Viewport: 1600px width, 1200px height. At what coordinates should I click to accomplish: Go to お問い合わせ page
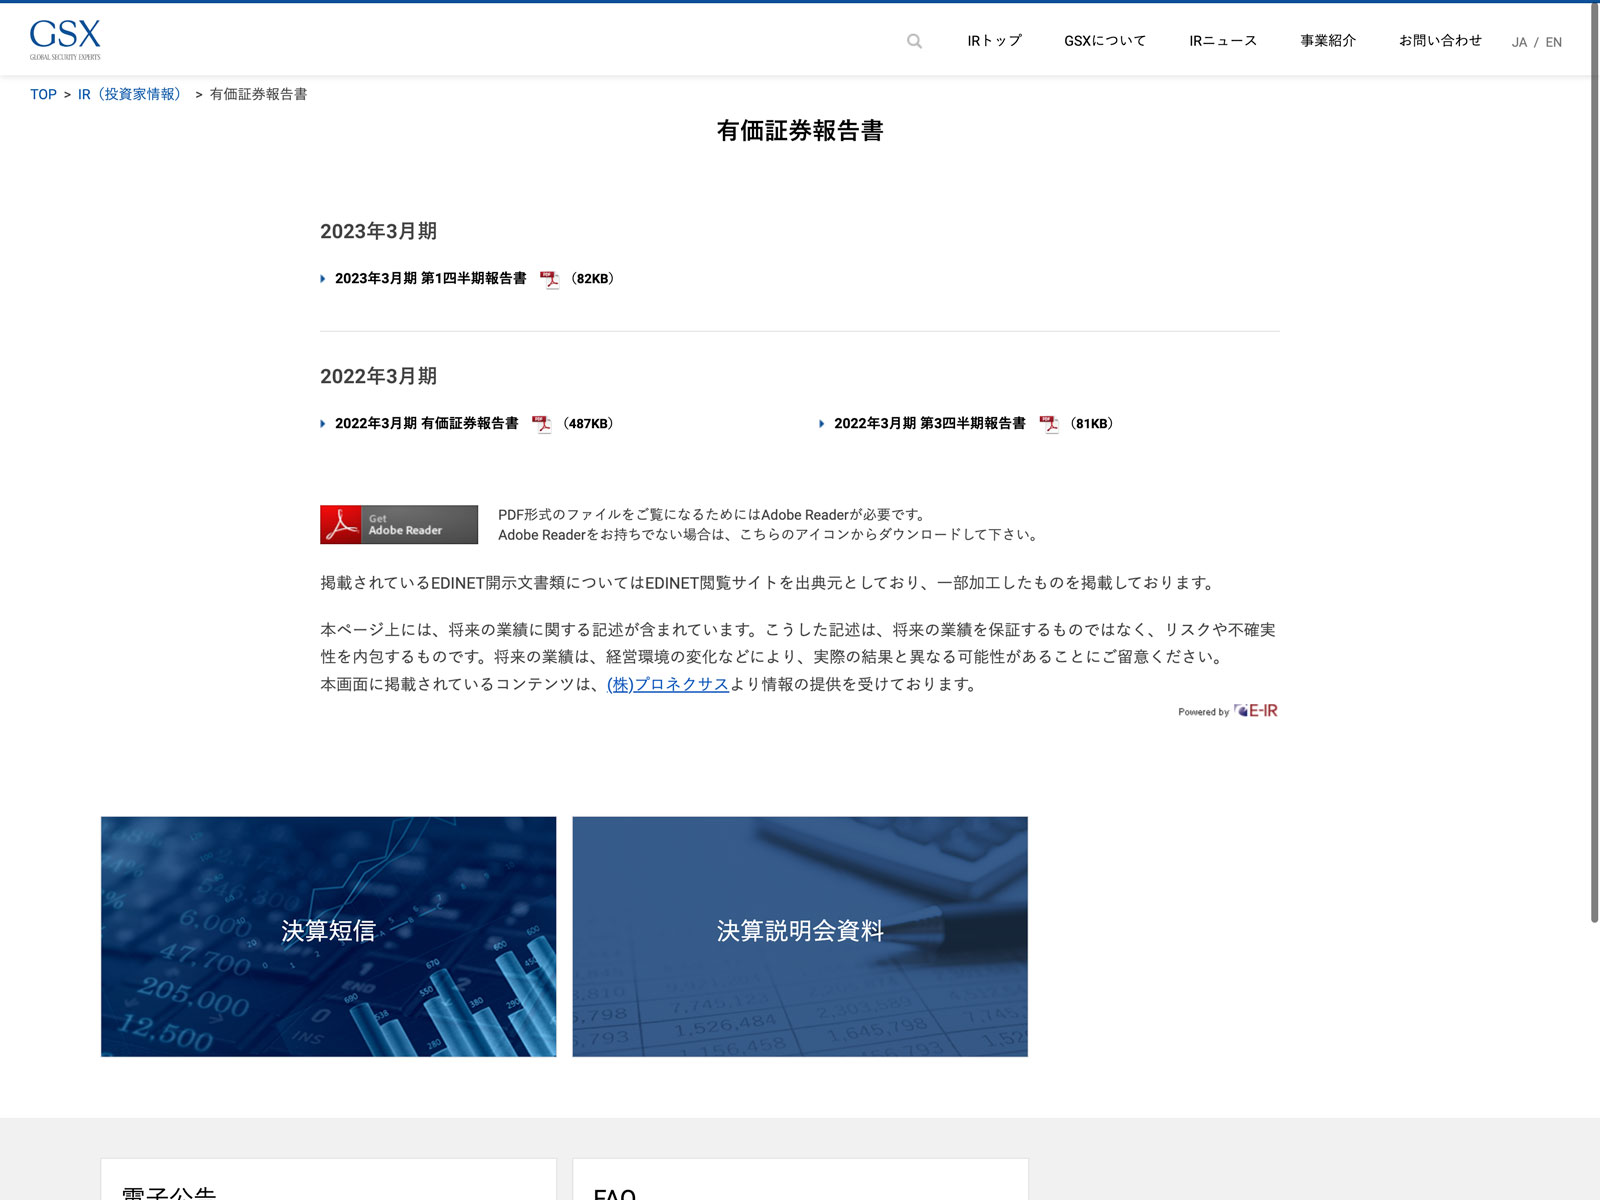point(1440,41)
